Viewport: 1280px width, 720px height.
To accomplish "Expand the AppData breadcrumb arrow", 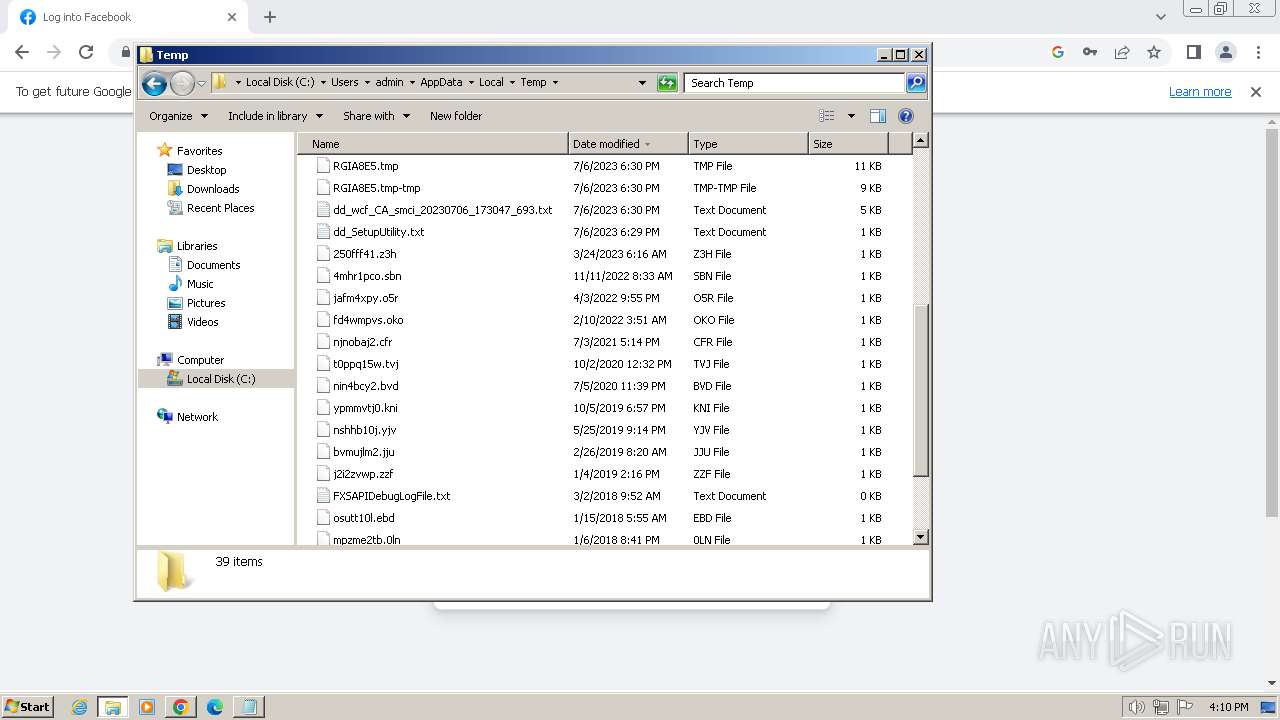I will click(x=470, y=83).
